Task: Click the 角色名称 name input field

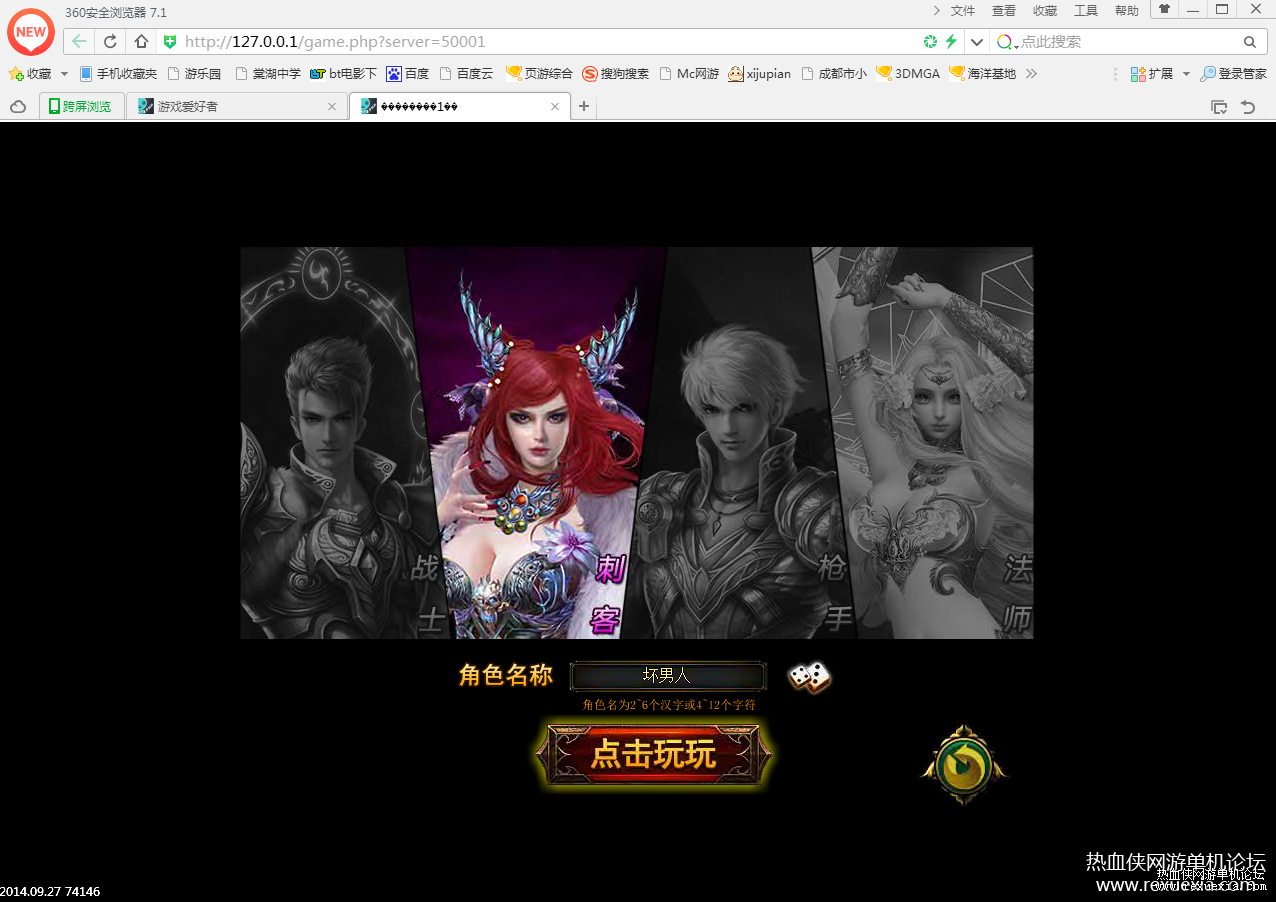Action: pos(668,677)
